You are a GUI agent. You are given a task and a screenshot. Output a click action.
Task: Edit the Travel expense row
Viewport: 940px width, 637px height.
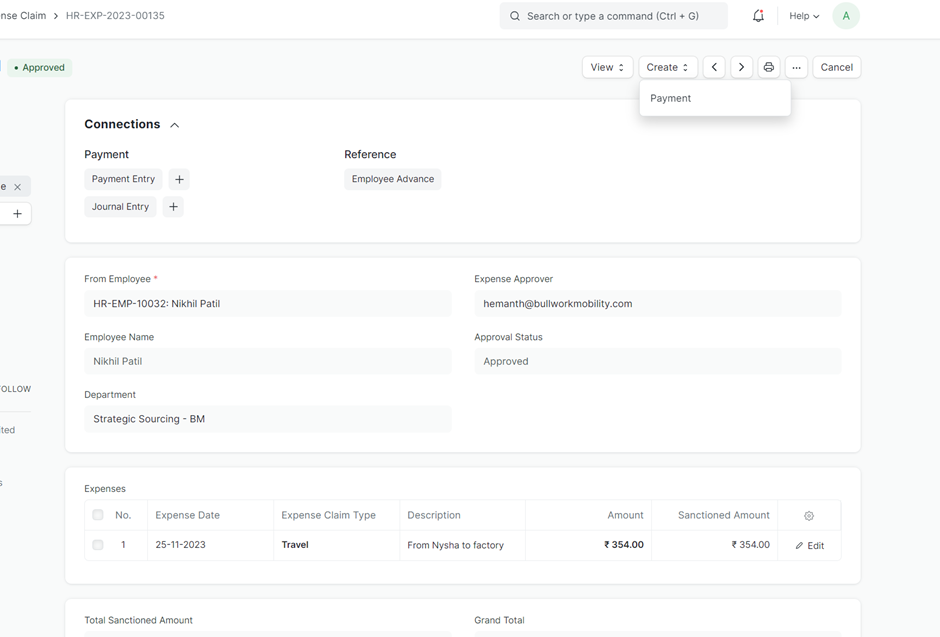click(810, 546)
